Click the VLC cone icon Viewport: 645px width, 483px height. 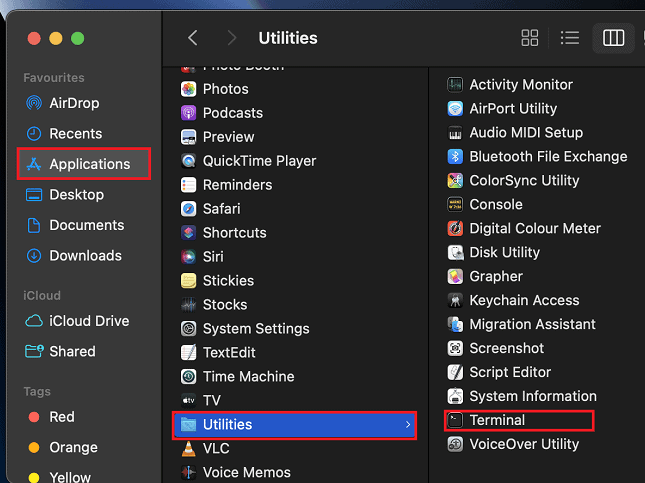point(189,449)
